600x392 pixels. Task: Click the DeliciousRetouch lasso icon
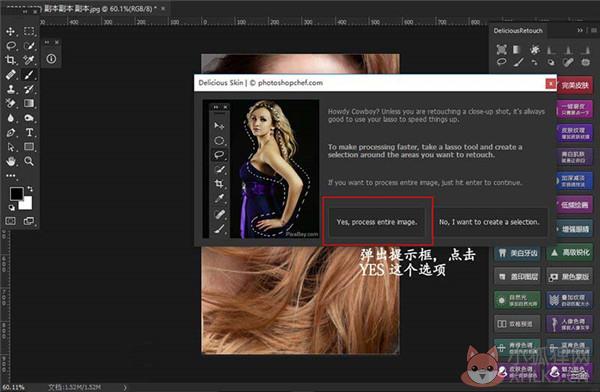click(x=501, y=62)
